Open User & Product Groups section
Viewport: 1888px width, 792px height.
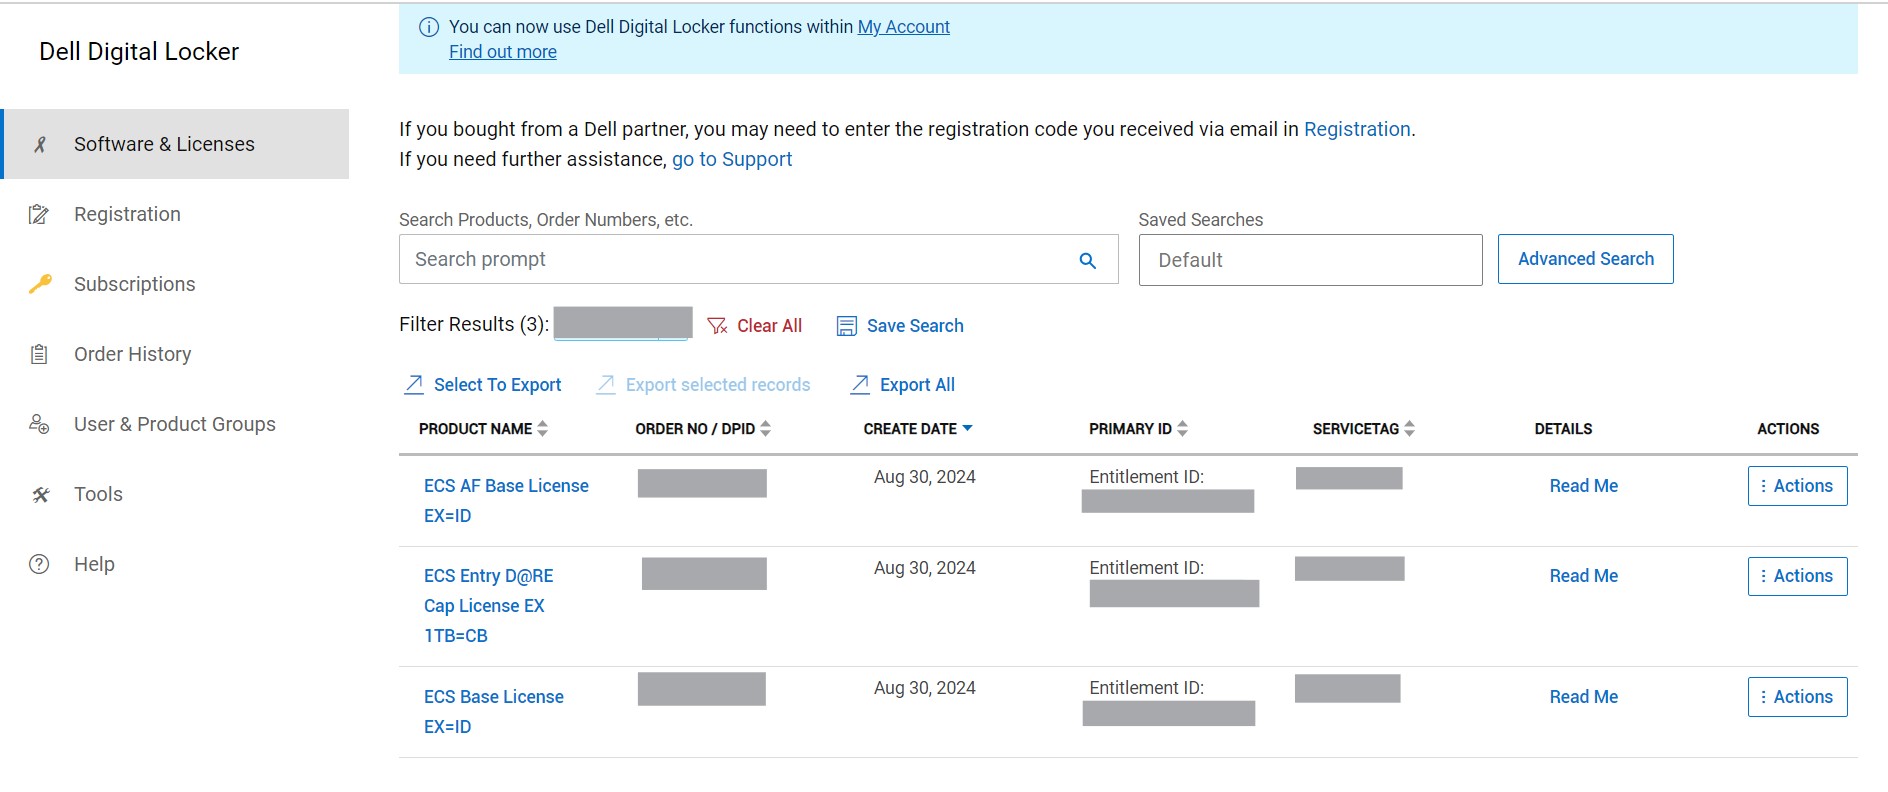tap(174, 424)
